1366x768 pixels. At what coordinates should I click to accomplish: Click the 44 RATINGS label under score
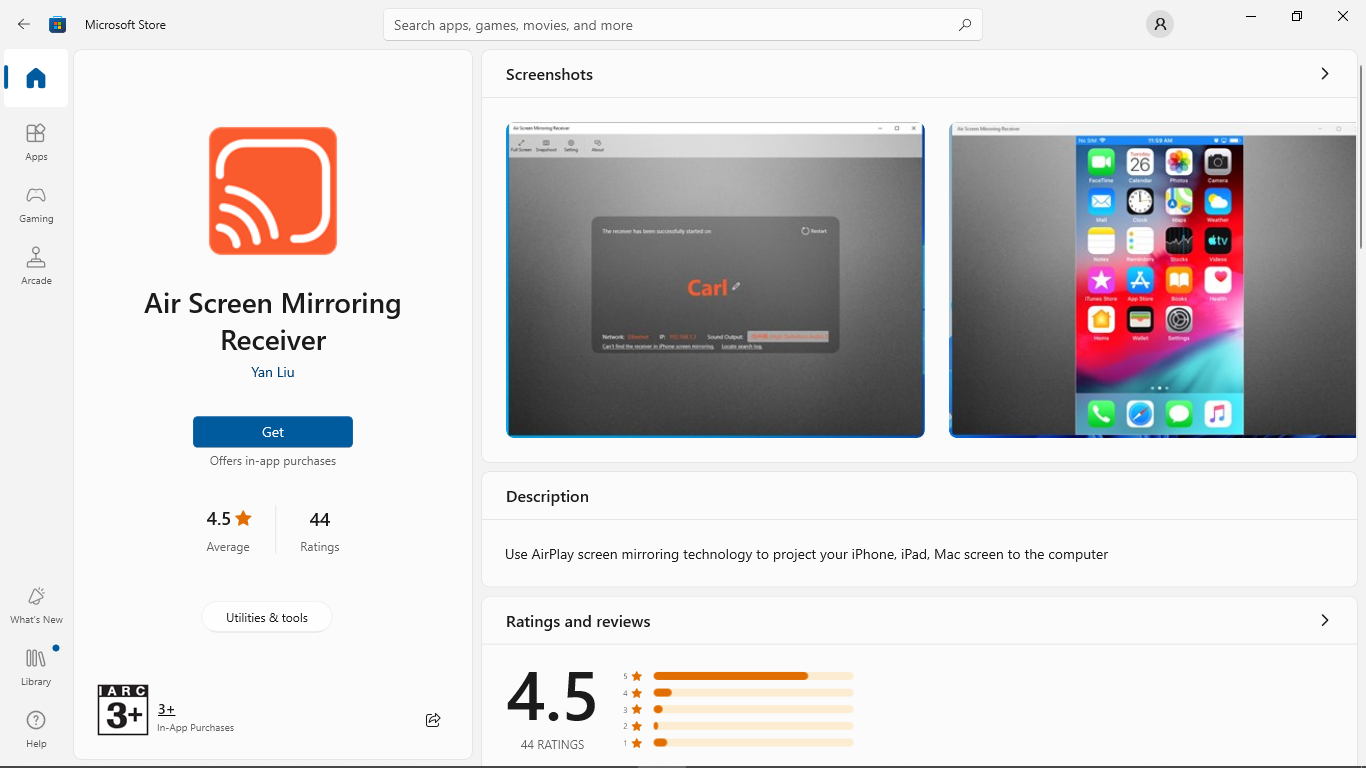click(x=552, y=745)
